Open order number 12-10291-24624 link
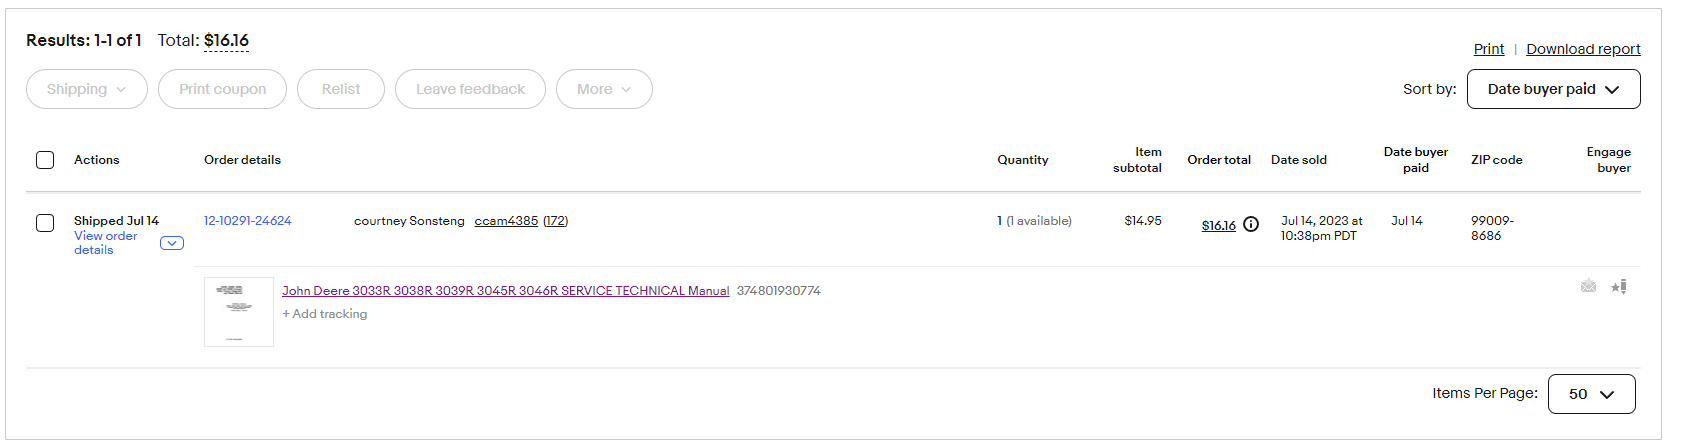This screenshot has height=447, width=1681. tap(248, 221)
